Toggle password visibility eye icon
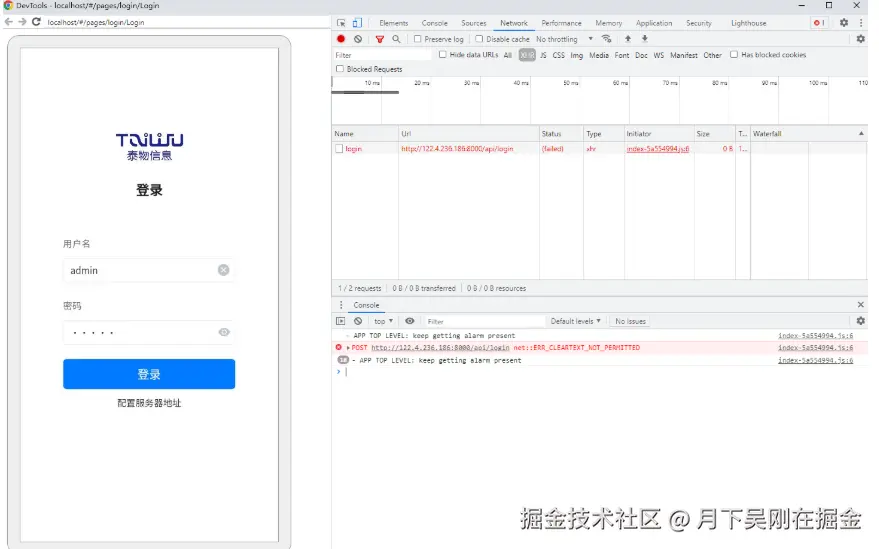 point(224,332)
